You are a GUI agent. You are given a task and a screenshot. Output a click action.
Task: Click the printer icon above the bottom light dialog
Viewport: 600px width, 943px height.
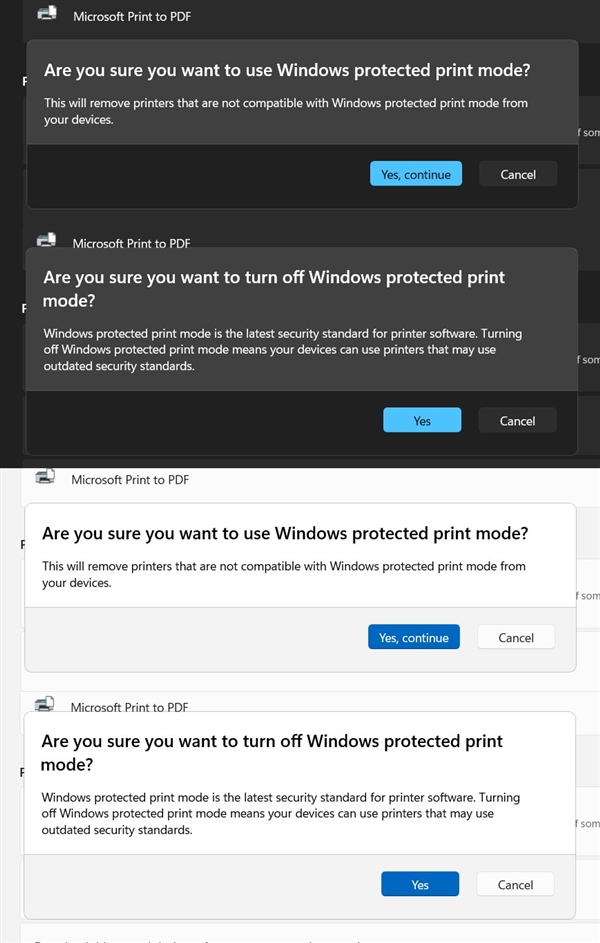[45, 703]
